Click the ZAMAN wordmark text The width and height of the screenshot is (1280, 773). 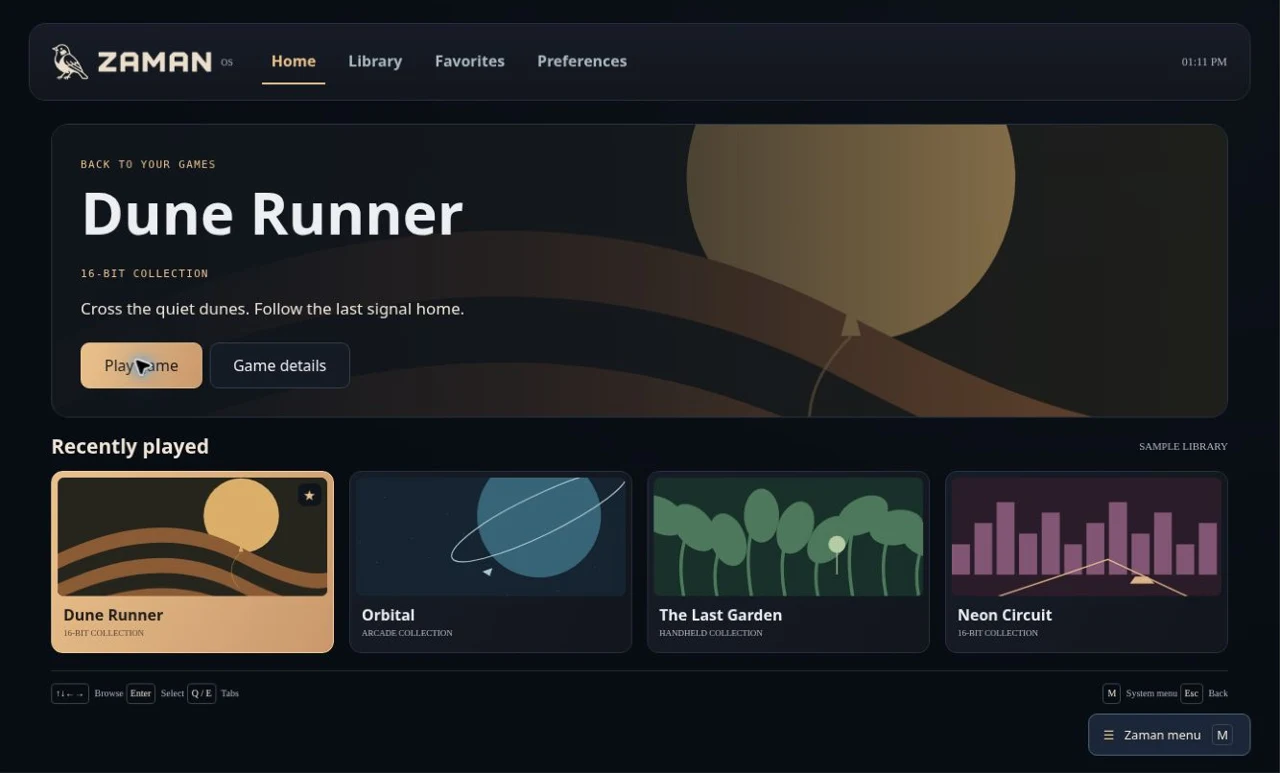[x=155, y=62]
